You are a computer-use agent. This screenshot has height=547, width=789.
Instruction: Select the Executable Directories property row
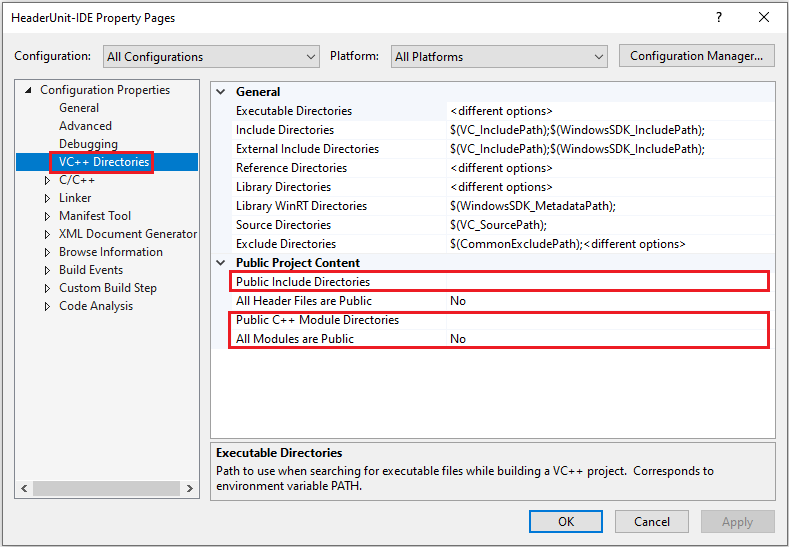[503, 111]
